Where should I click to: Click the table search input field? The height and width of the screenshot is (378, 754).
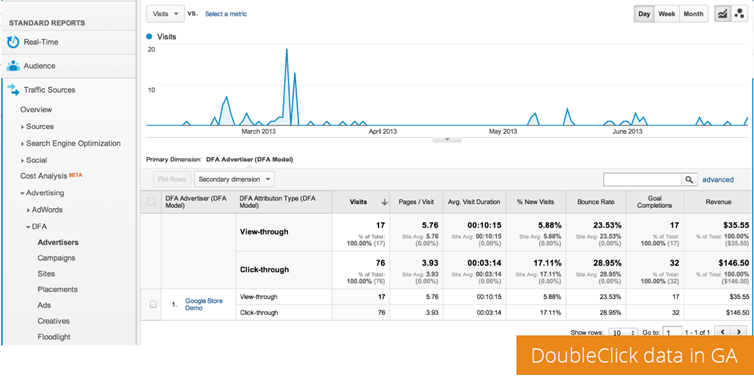coord(642,179)
